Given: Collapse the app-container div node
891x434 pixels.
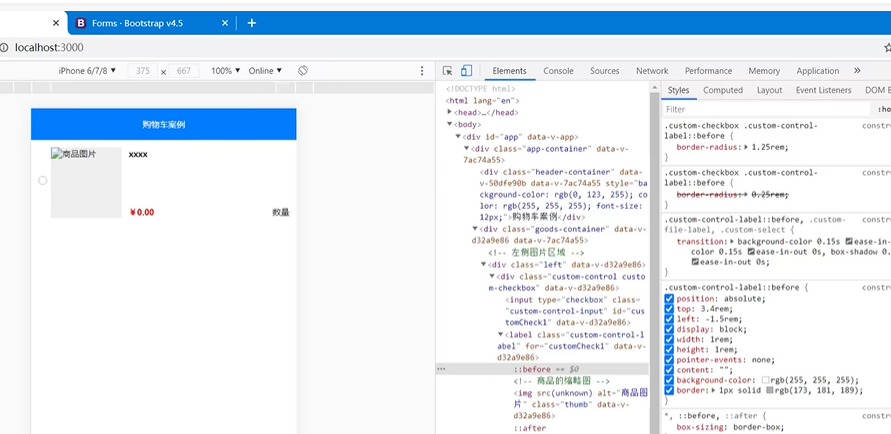Looking at the screenshot, I should click(467, 149).
